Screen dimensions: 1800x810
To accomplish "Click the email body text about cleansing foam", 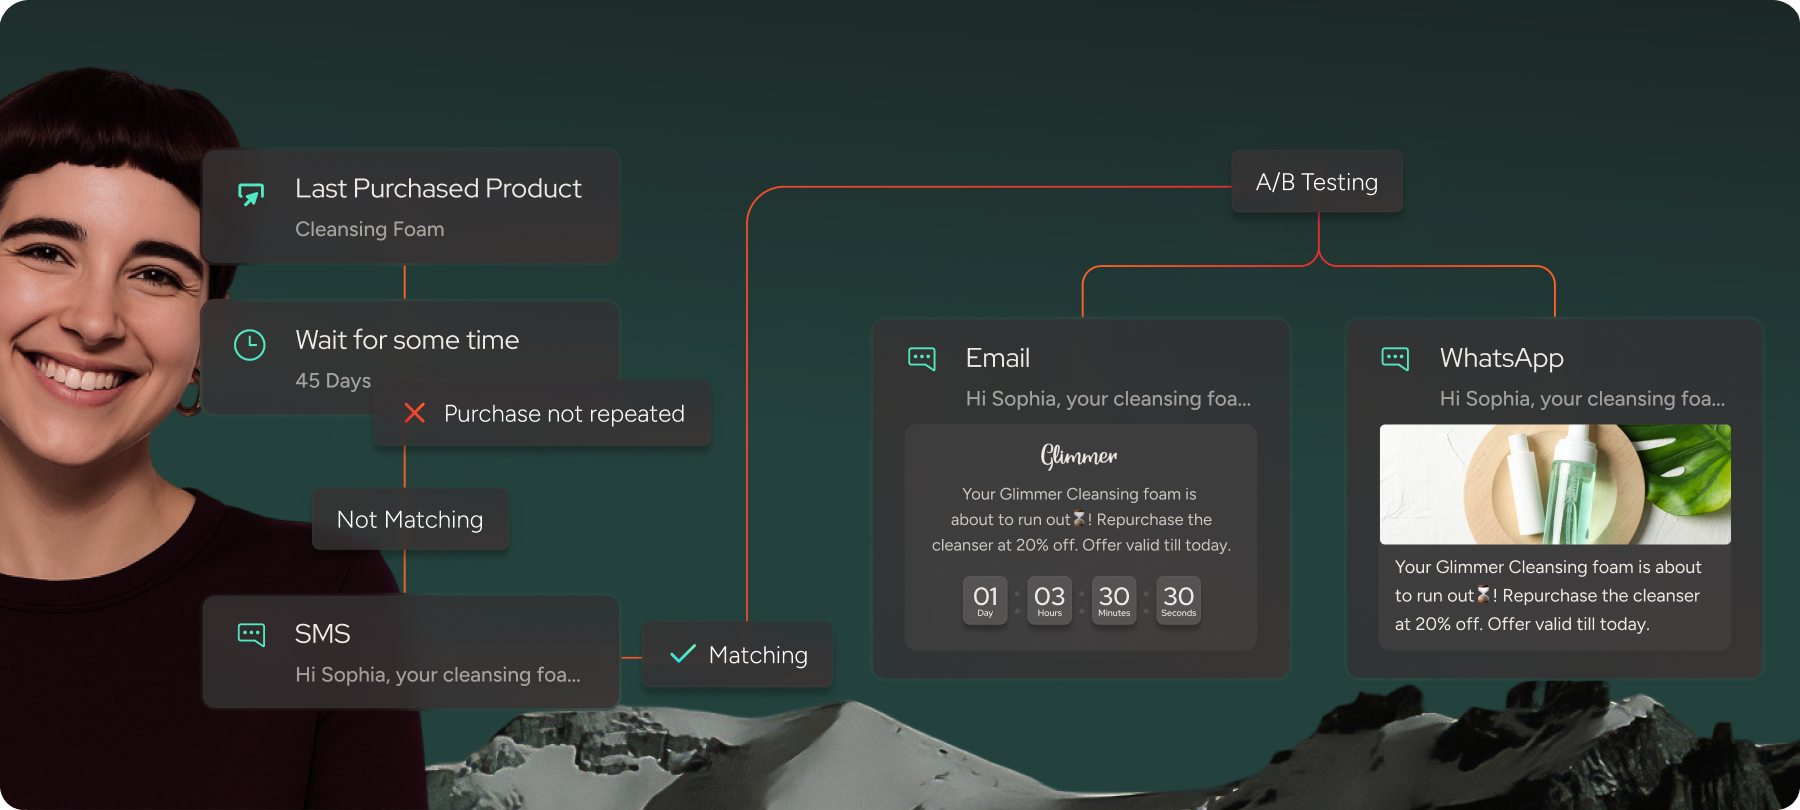I will pyautogui.click(x=1081, y=519).
